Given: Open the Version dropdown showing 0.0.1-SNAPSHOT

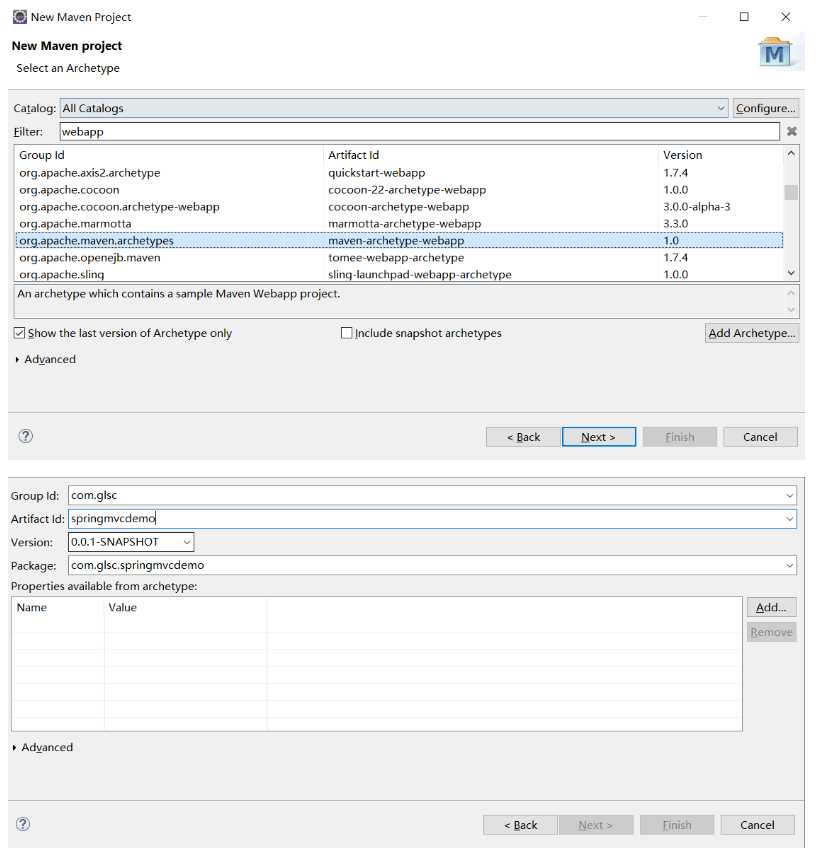Looking at the screenshot, I should tap(131, 542).
